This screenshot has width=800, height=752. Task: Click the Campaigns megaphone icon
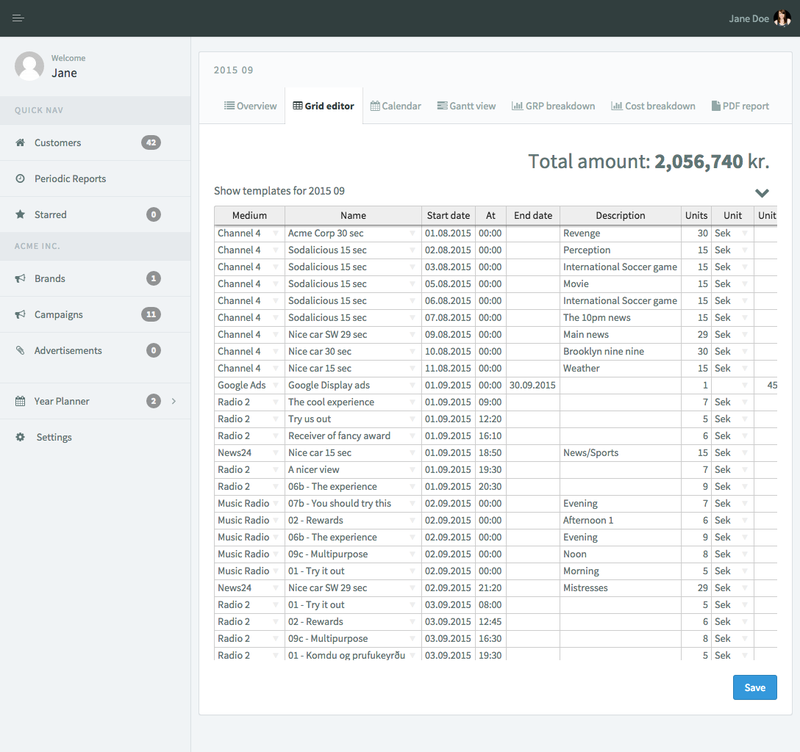(20, 314)
